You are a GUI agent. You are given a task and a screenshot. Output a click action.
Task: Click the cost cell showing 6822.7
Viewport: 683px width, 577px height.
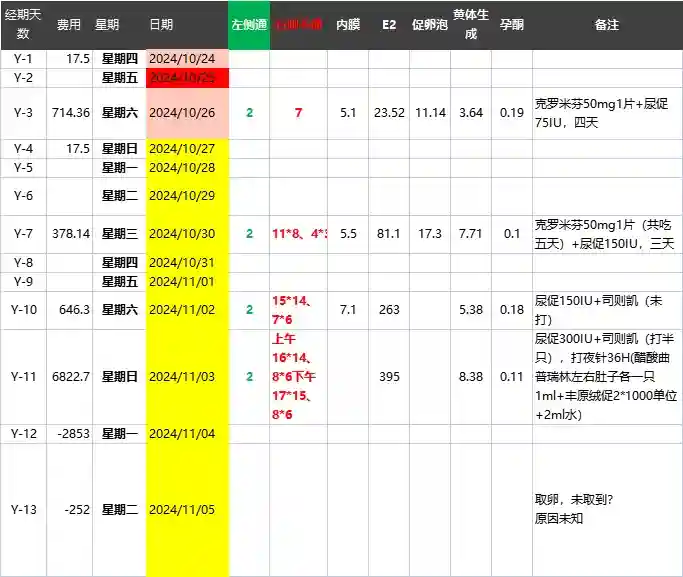point(71,377)
